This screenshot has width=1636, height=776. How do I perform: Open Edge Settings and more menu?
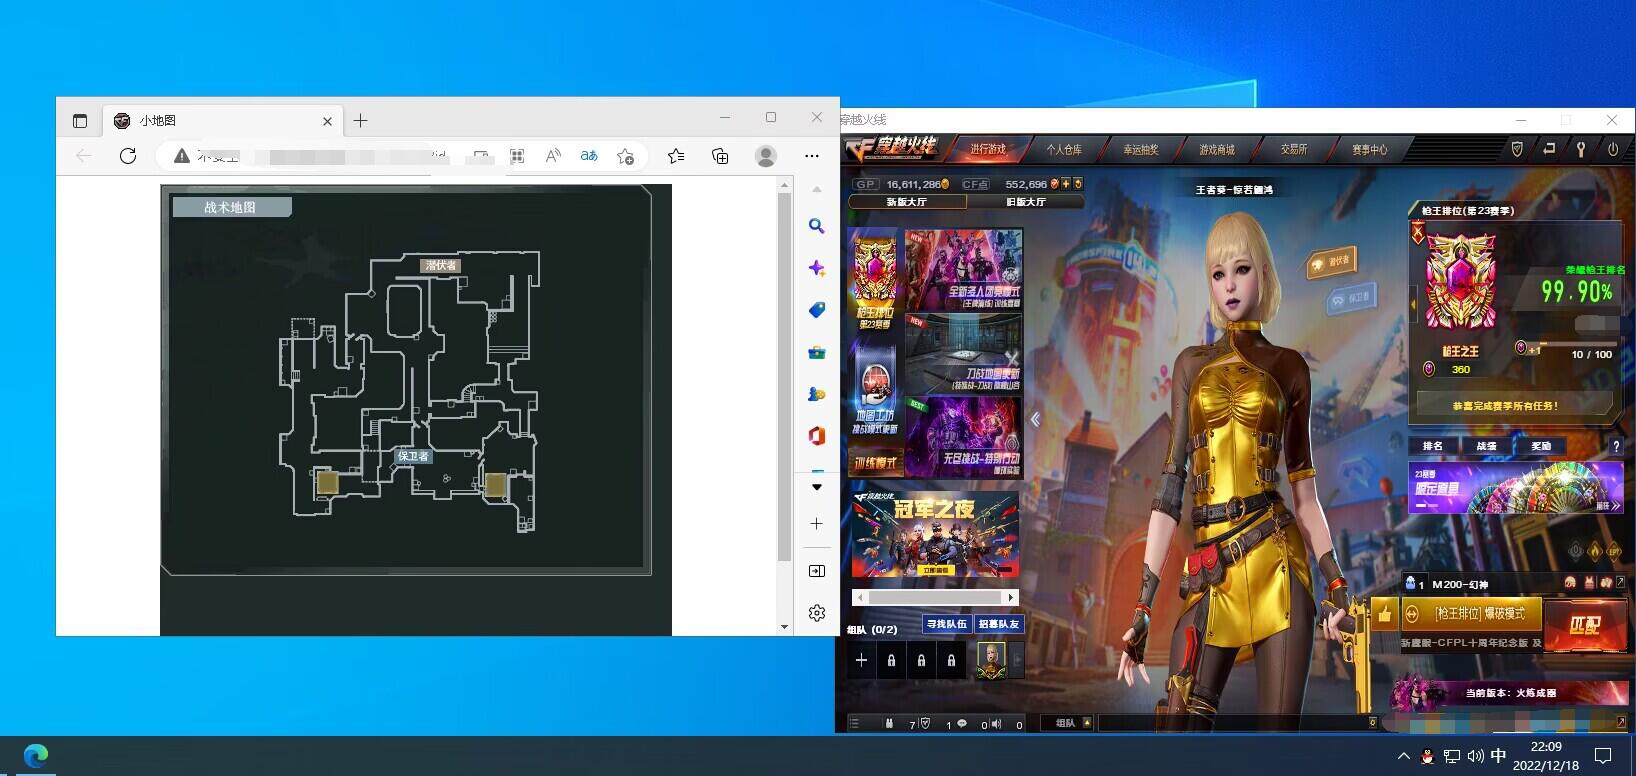[x=812, y=156]
